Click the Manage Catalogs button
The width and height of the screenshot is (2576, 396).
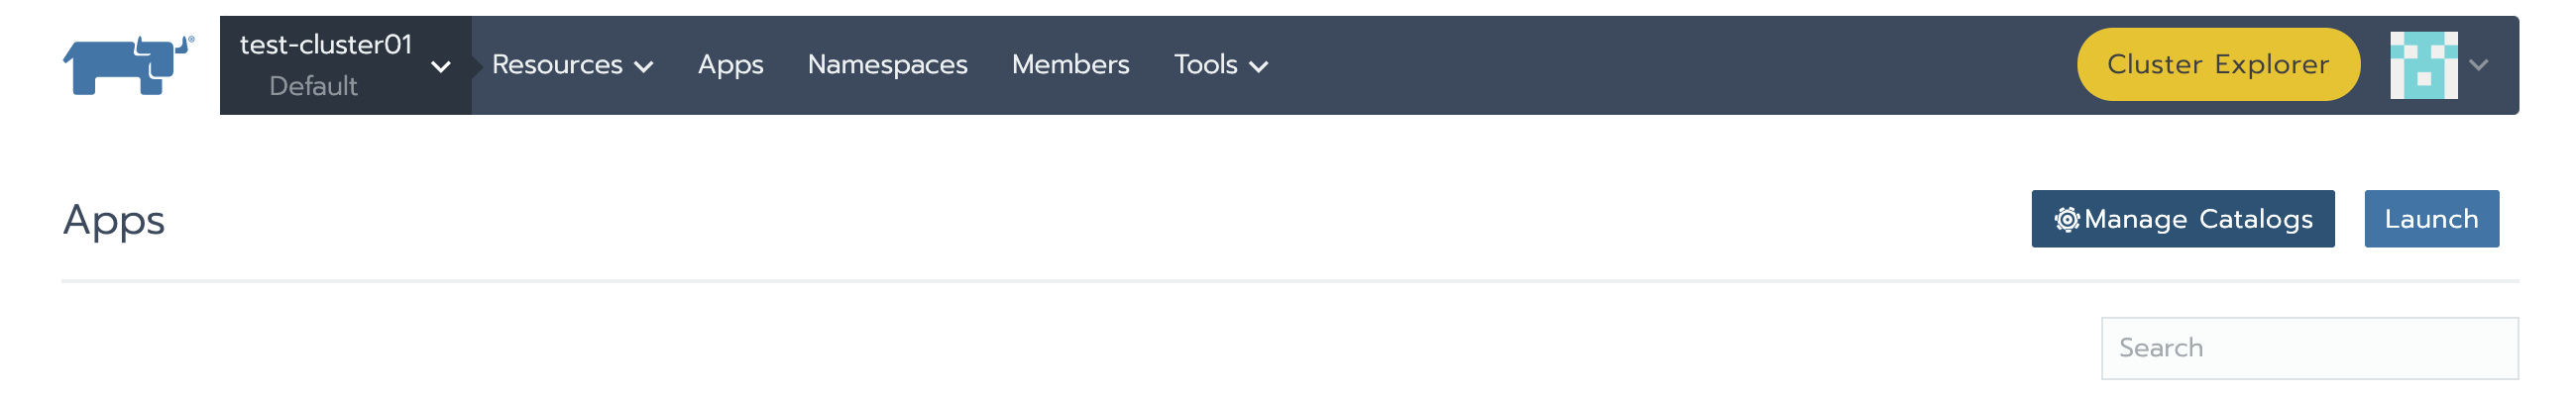tap(2182, 219)
